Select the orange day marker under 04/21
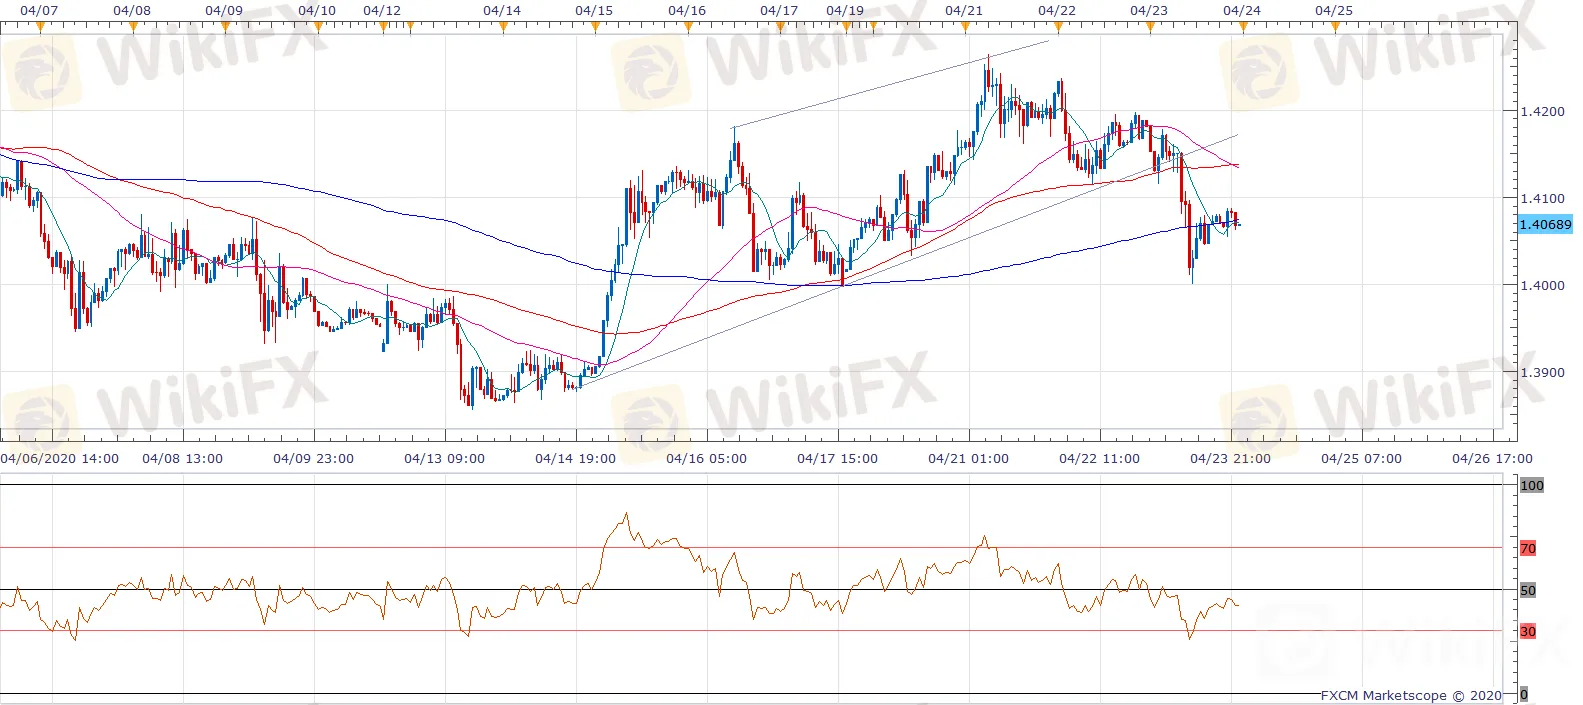This screenshot has height=705, width=1583. click(x=964, y=28)
